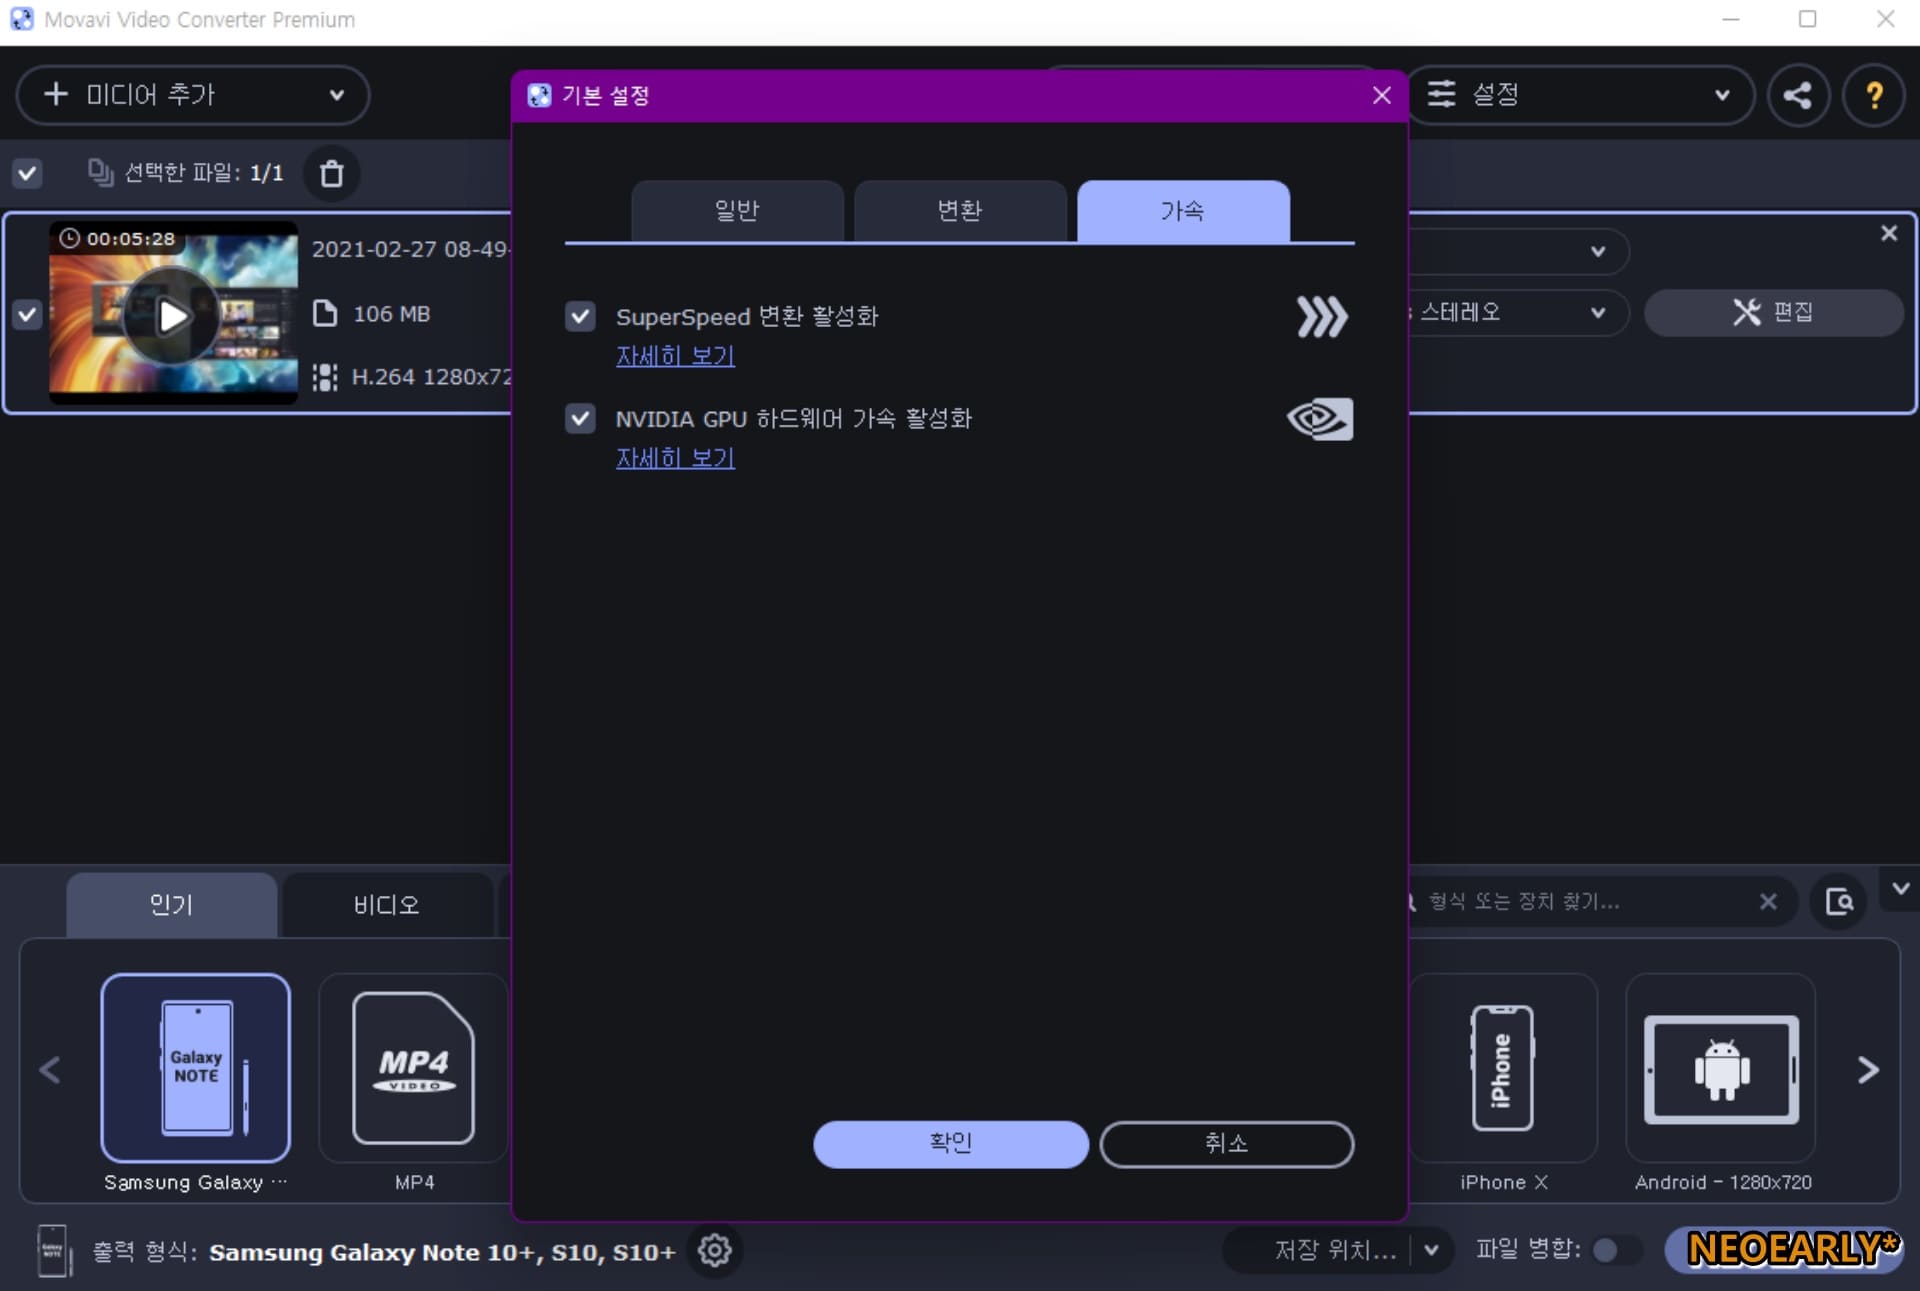Switch to the 변환 tab
This screenshot has width=1920, height=1291.
tap(959, 211)
